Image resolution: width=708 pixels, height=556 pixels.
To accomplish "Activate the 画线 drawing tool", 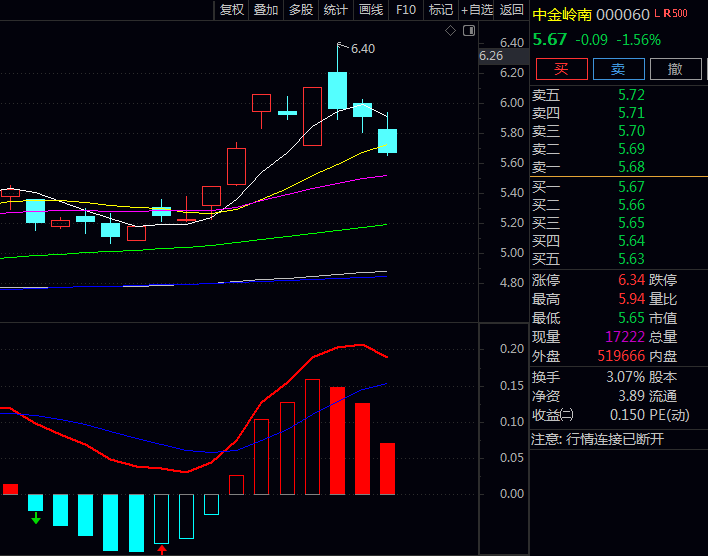I will pos(370,10).
